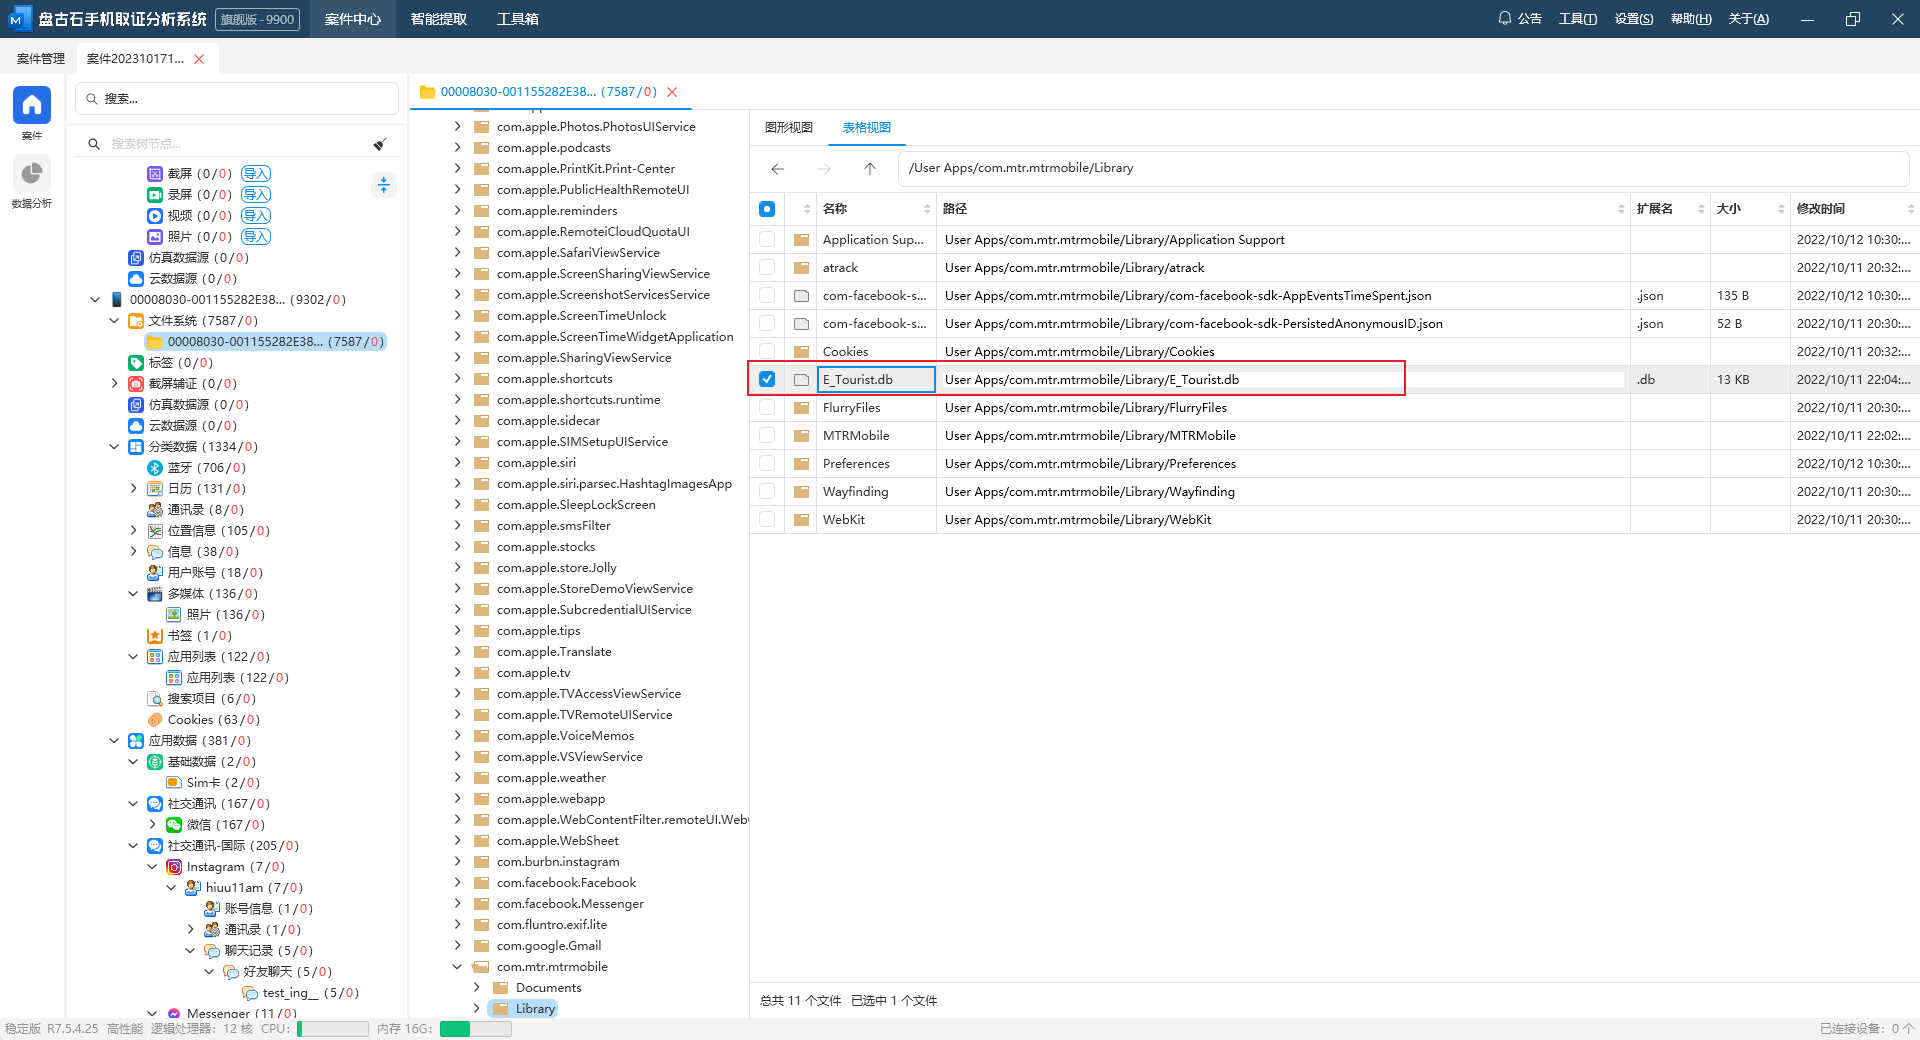Click the broom clear icon beside tree search

(x=380, y=144)
